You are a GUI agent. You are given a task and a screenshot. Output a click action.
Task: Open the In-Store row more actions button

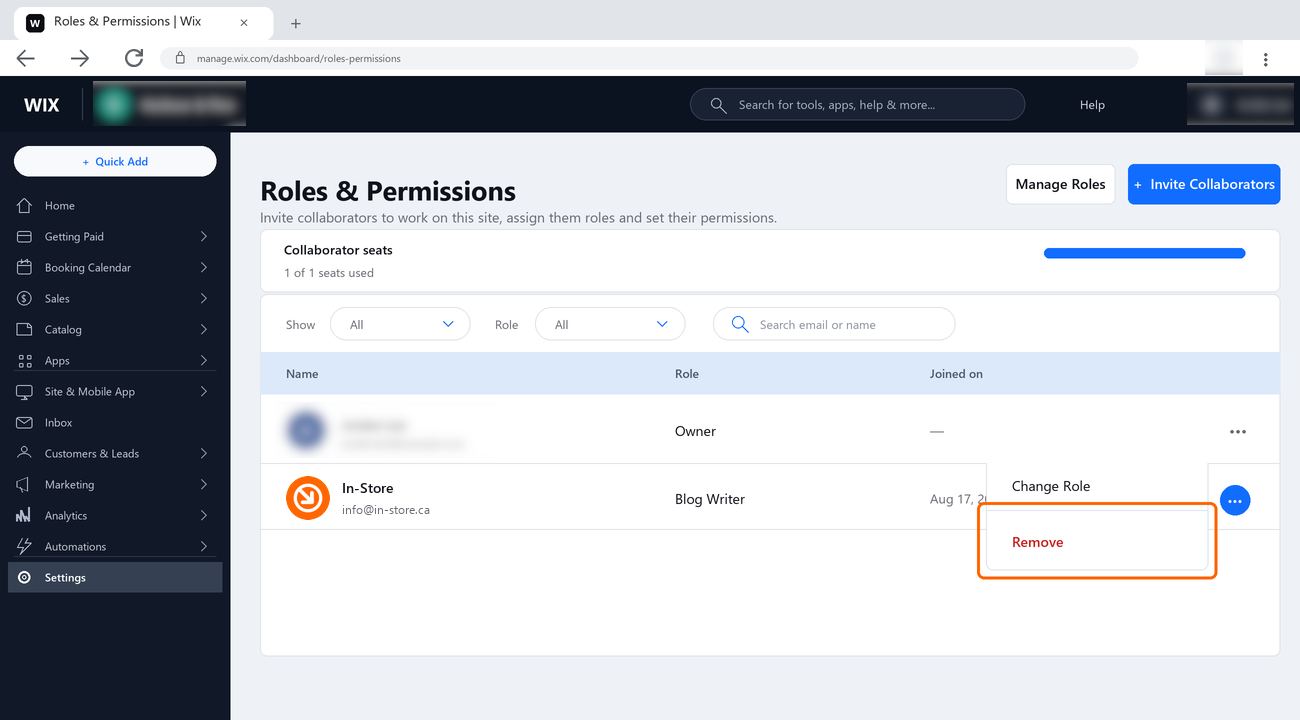pyautogui.click(x=1235, y=500)
